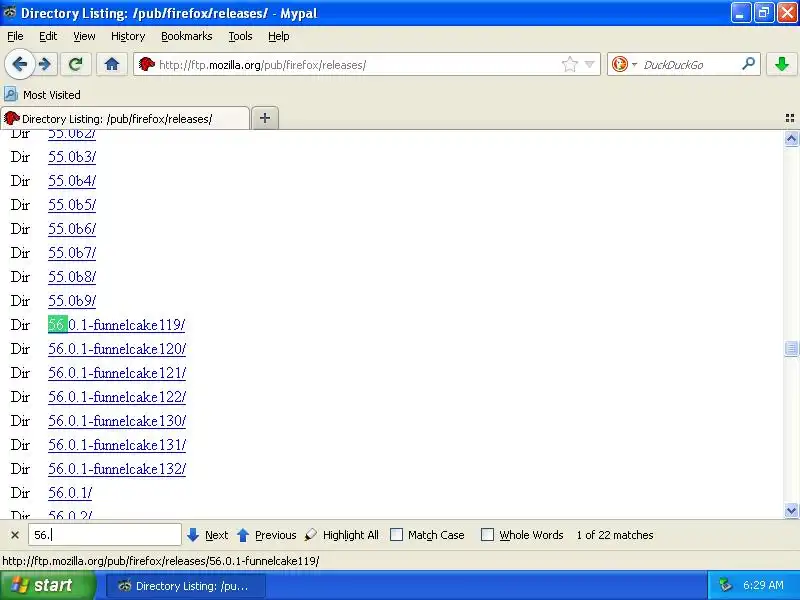
Task: Enable the Match Case checkbox
Action: [396, 535]
